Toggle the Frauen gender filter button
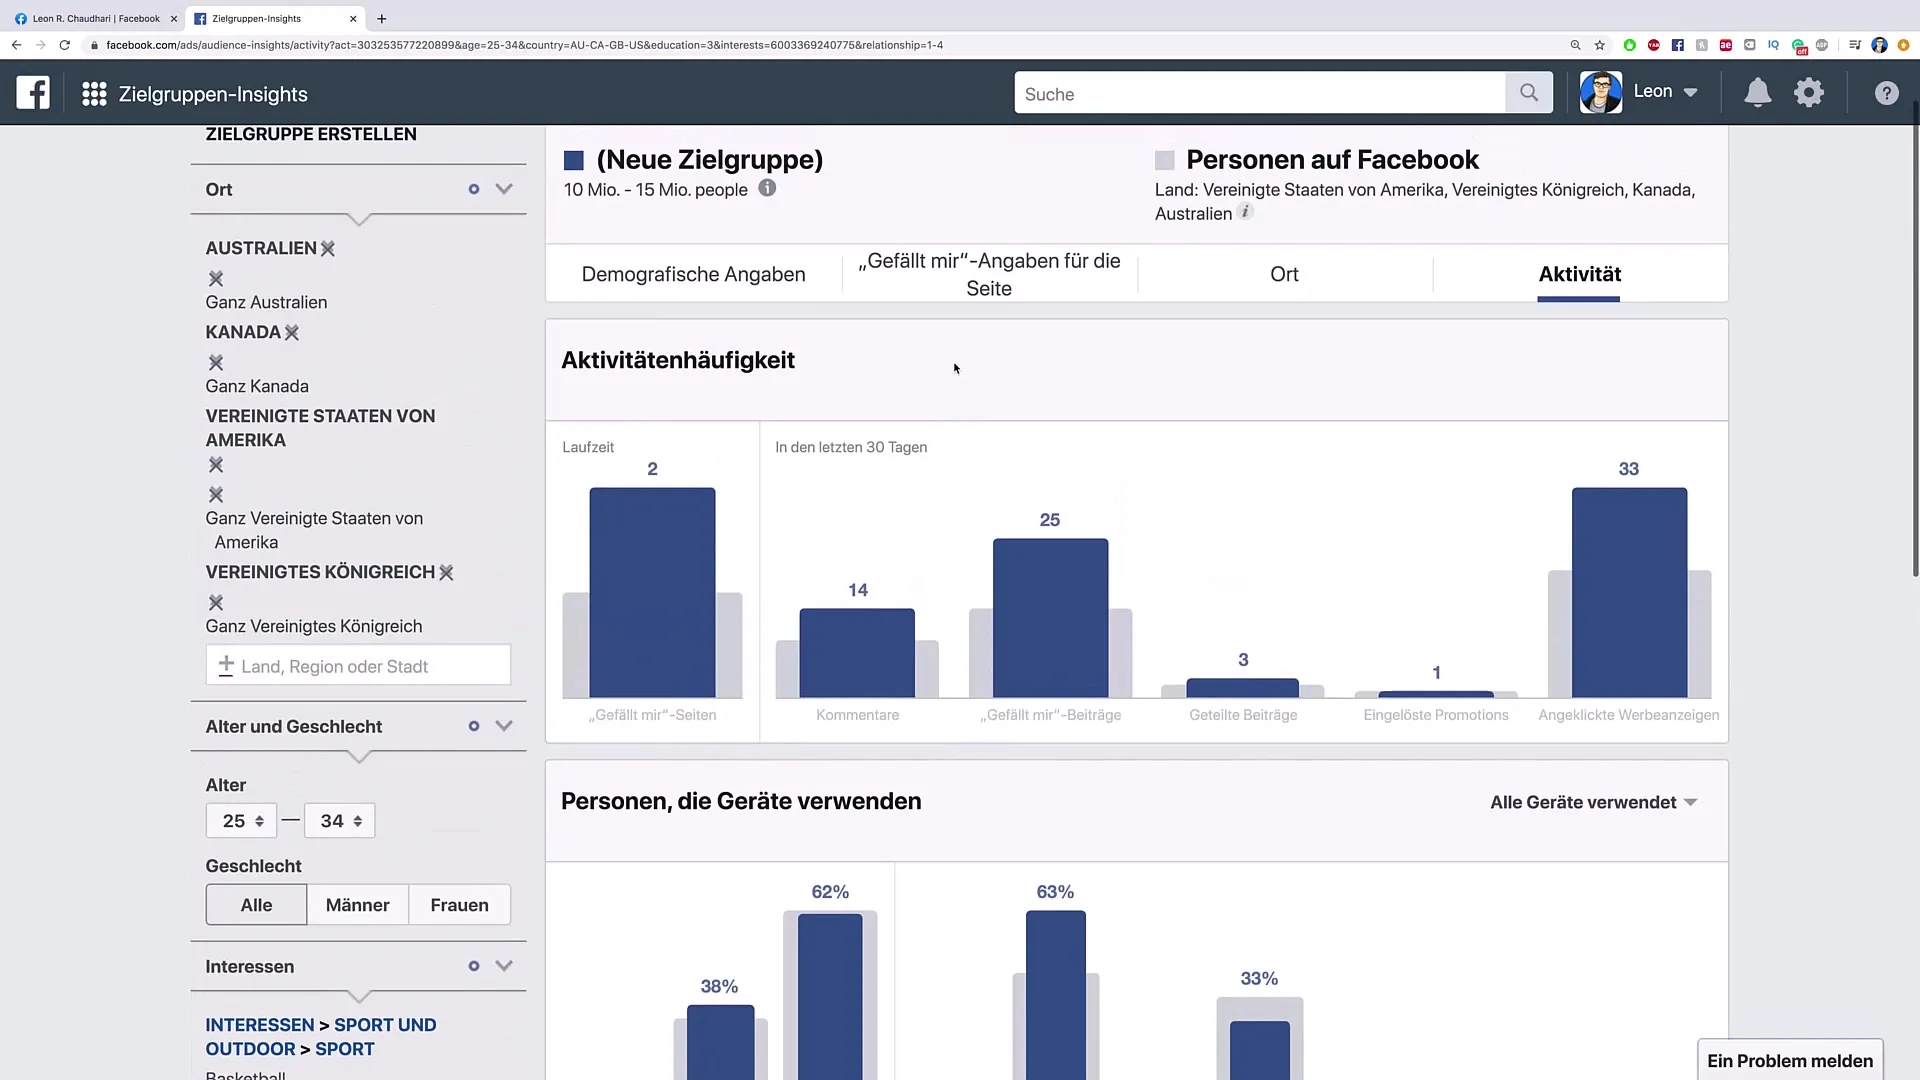1920x1080 pixels. (459, 905)
